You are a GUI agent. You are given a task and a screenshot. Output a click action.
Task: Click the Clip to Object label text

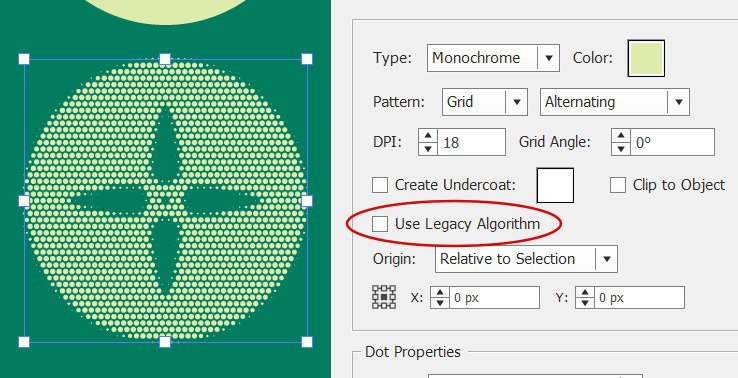point(679,185)
